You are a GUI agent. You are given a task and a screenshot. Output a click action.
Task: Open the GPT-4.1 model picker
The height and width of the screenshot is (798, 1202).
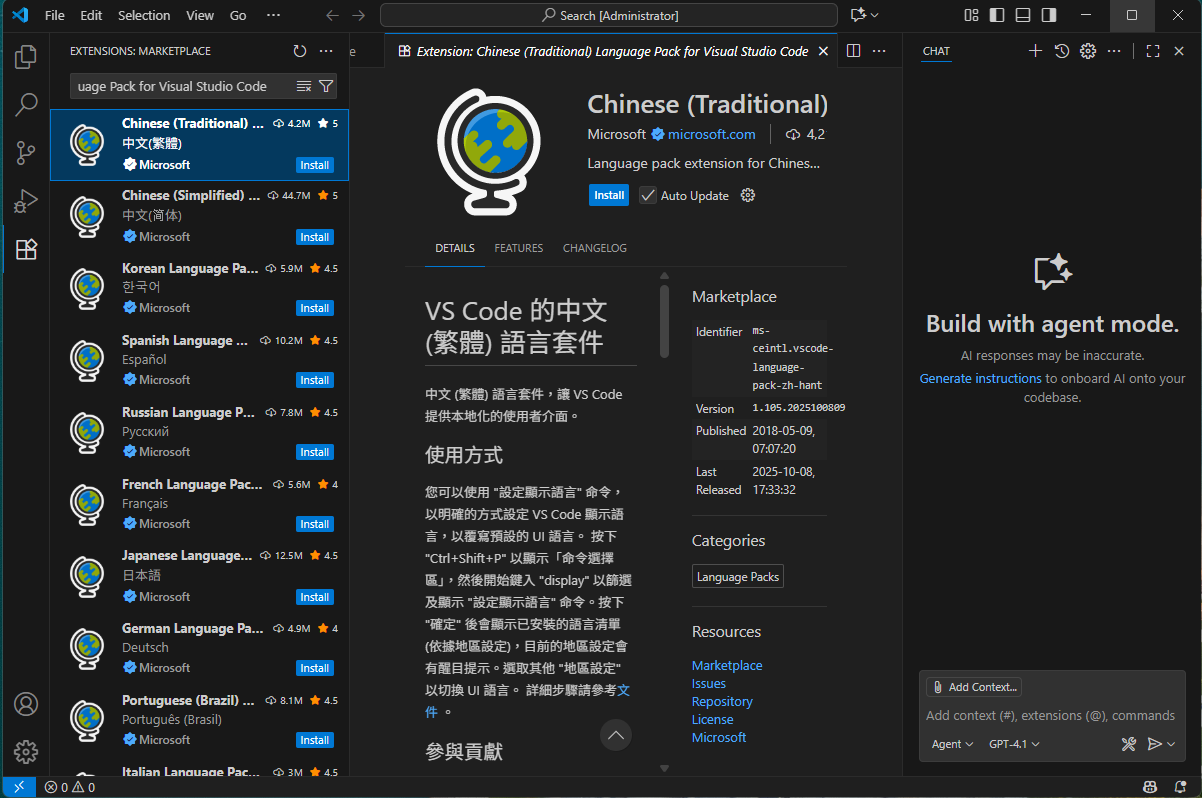[x=1014, y=744]
